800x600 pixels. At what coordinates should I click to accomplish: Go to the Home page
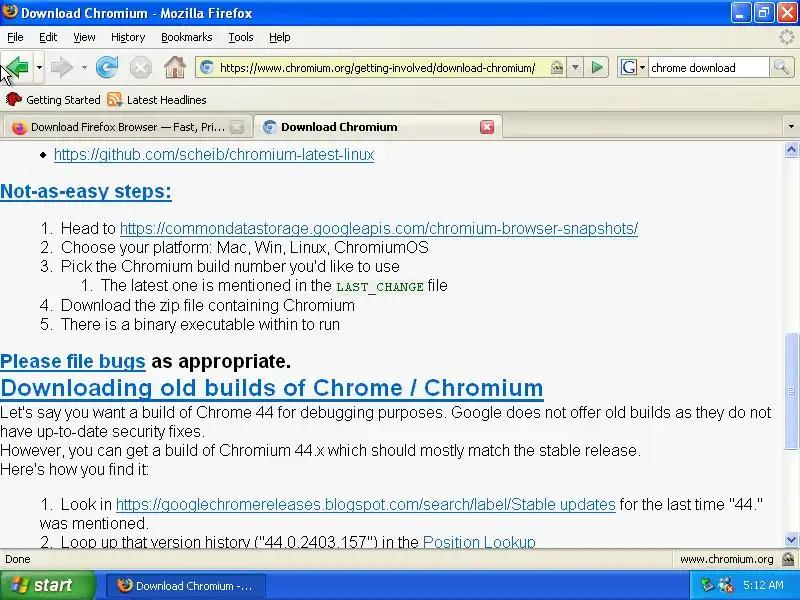[174, 67]
